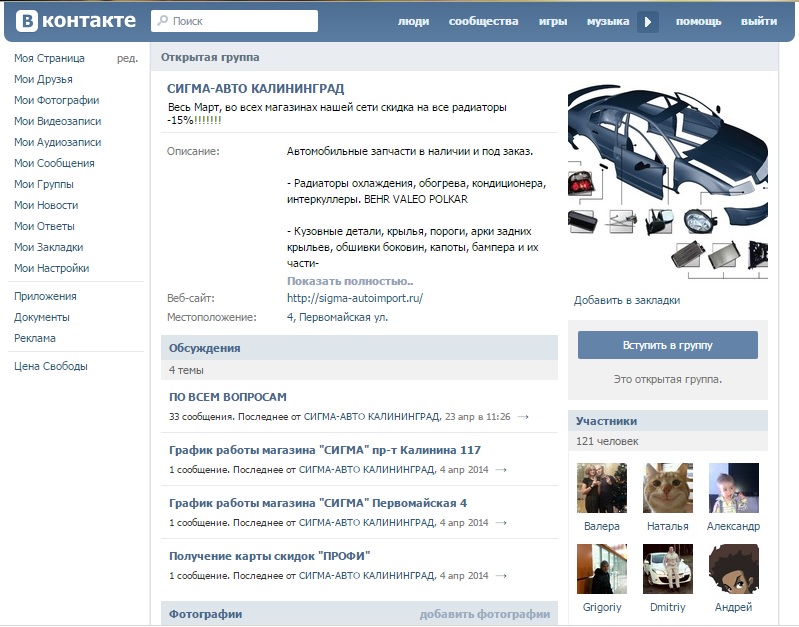Open Мои Друзья
This screenshot has width=799, height=627.
pyautogui.click(x=43, y=79)
